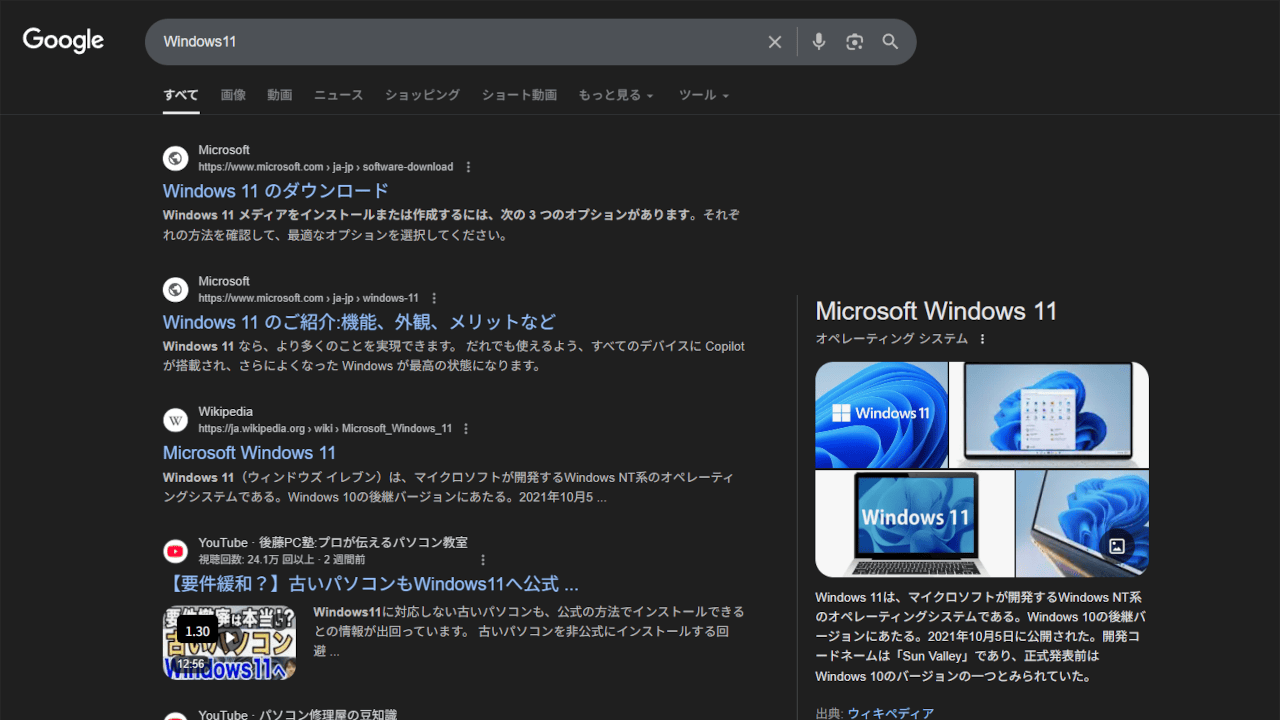Open Google Lens image search icon

pos(854,42)
